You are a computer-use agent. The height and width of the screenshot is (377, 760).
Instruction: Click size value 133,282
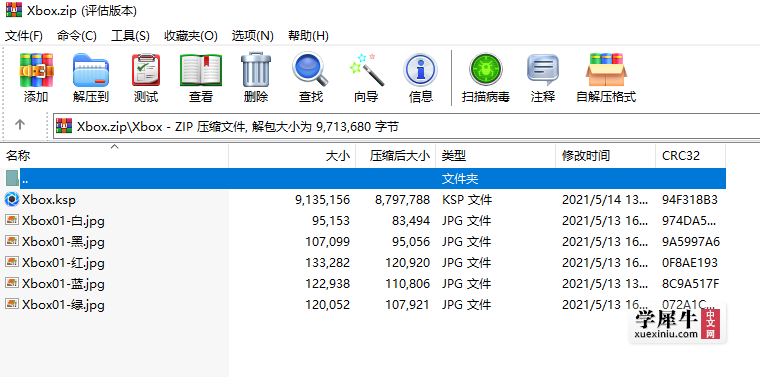(x=327, y=263)
